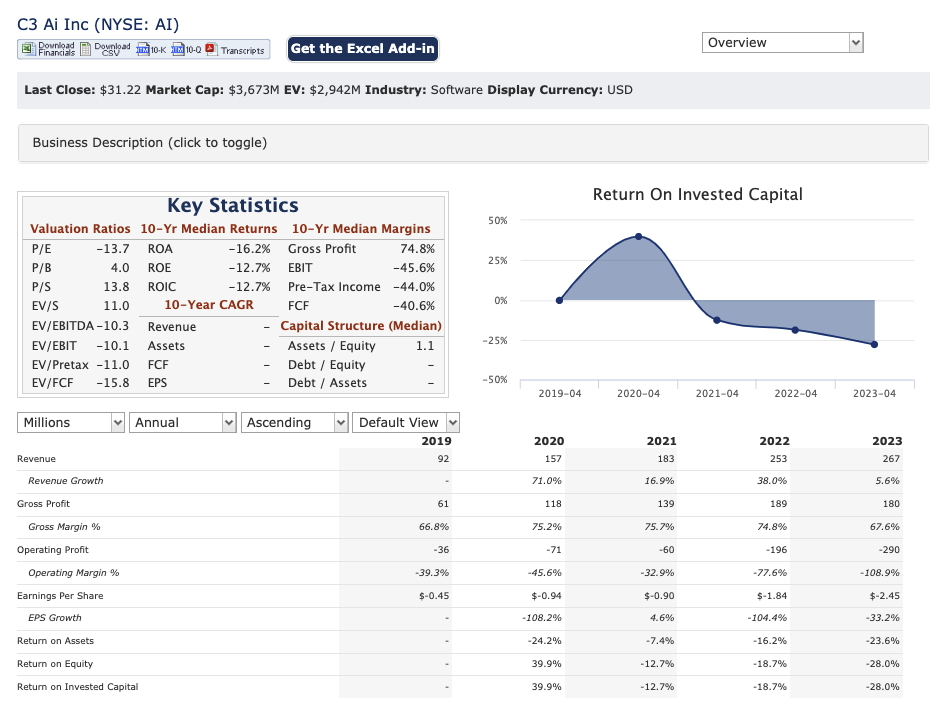Click the Transcripts PDF icon
Screen dimensions: 944x714
tap(211, 49)
